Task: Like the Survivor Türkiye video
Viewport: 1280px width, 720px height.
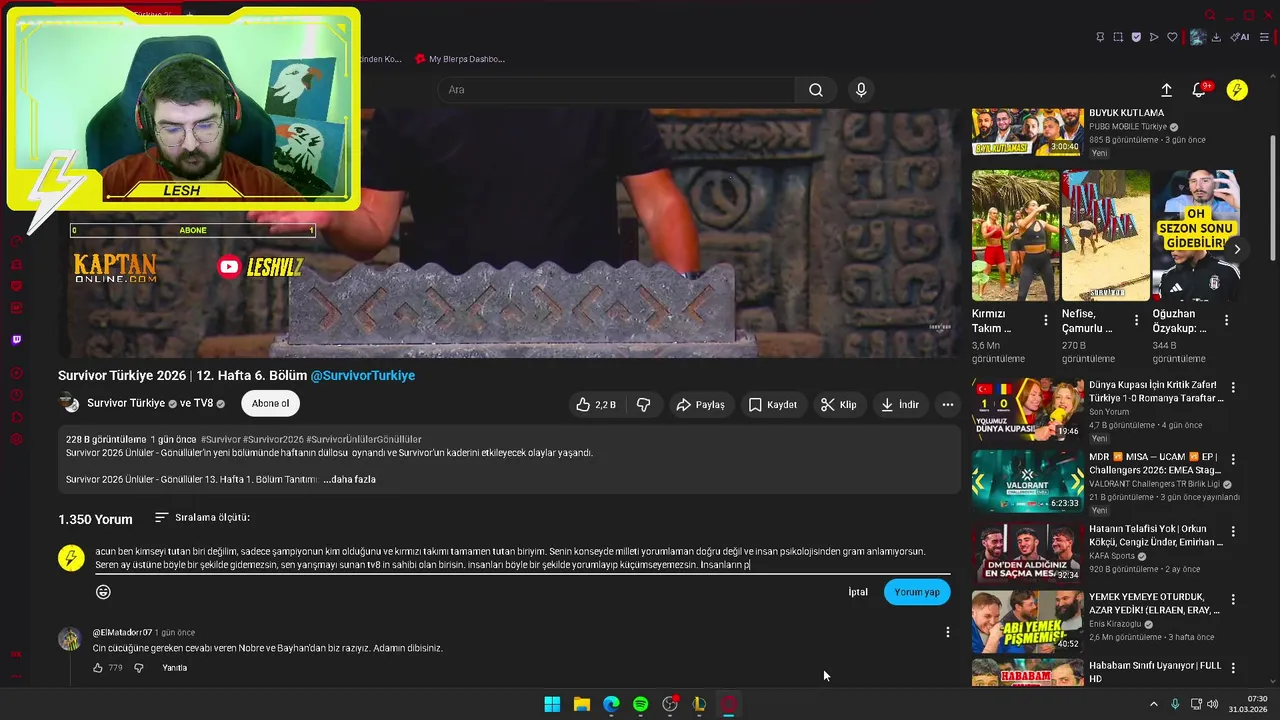Action: 595,405
